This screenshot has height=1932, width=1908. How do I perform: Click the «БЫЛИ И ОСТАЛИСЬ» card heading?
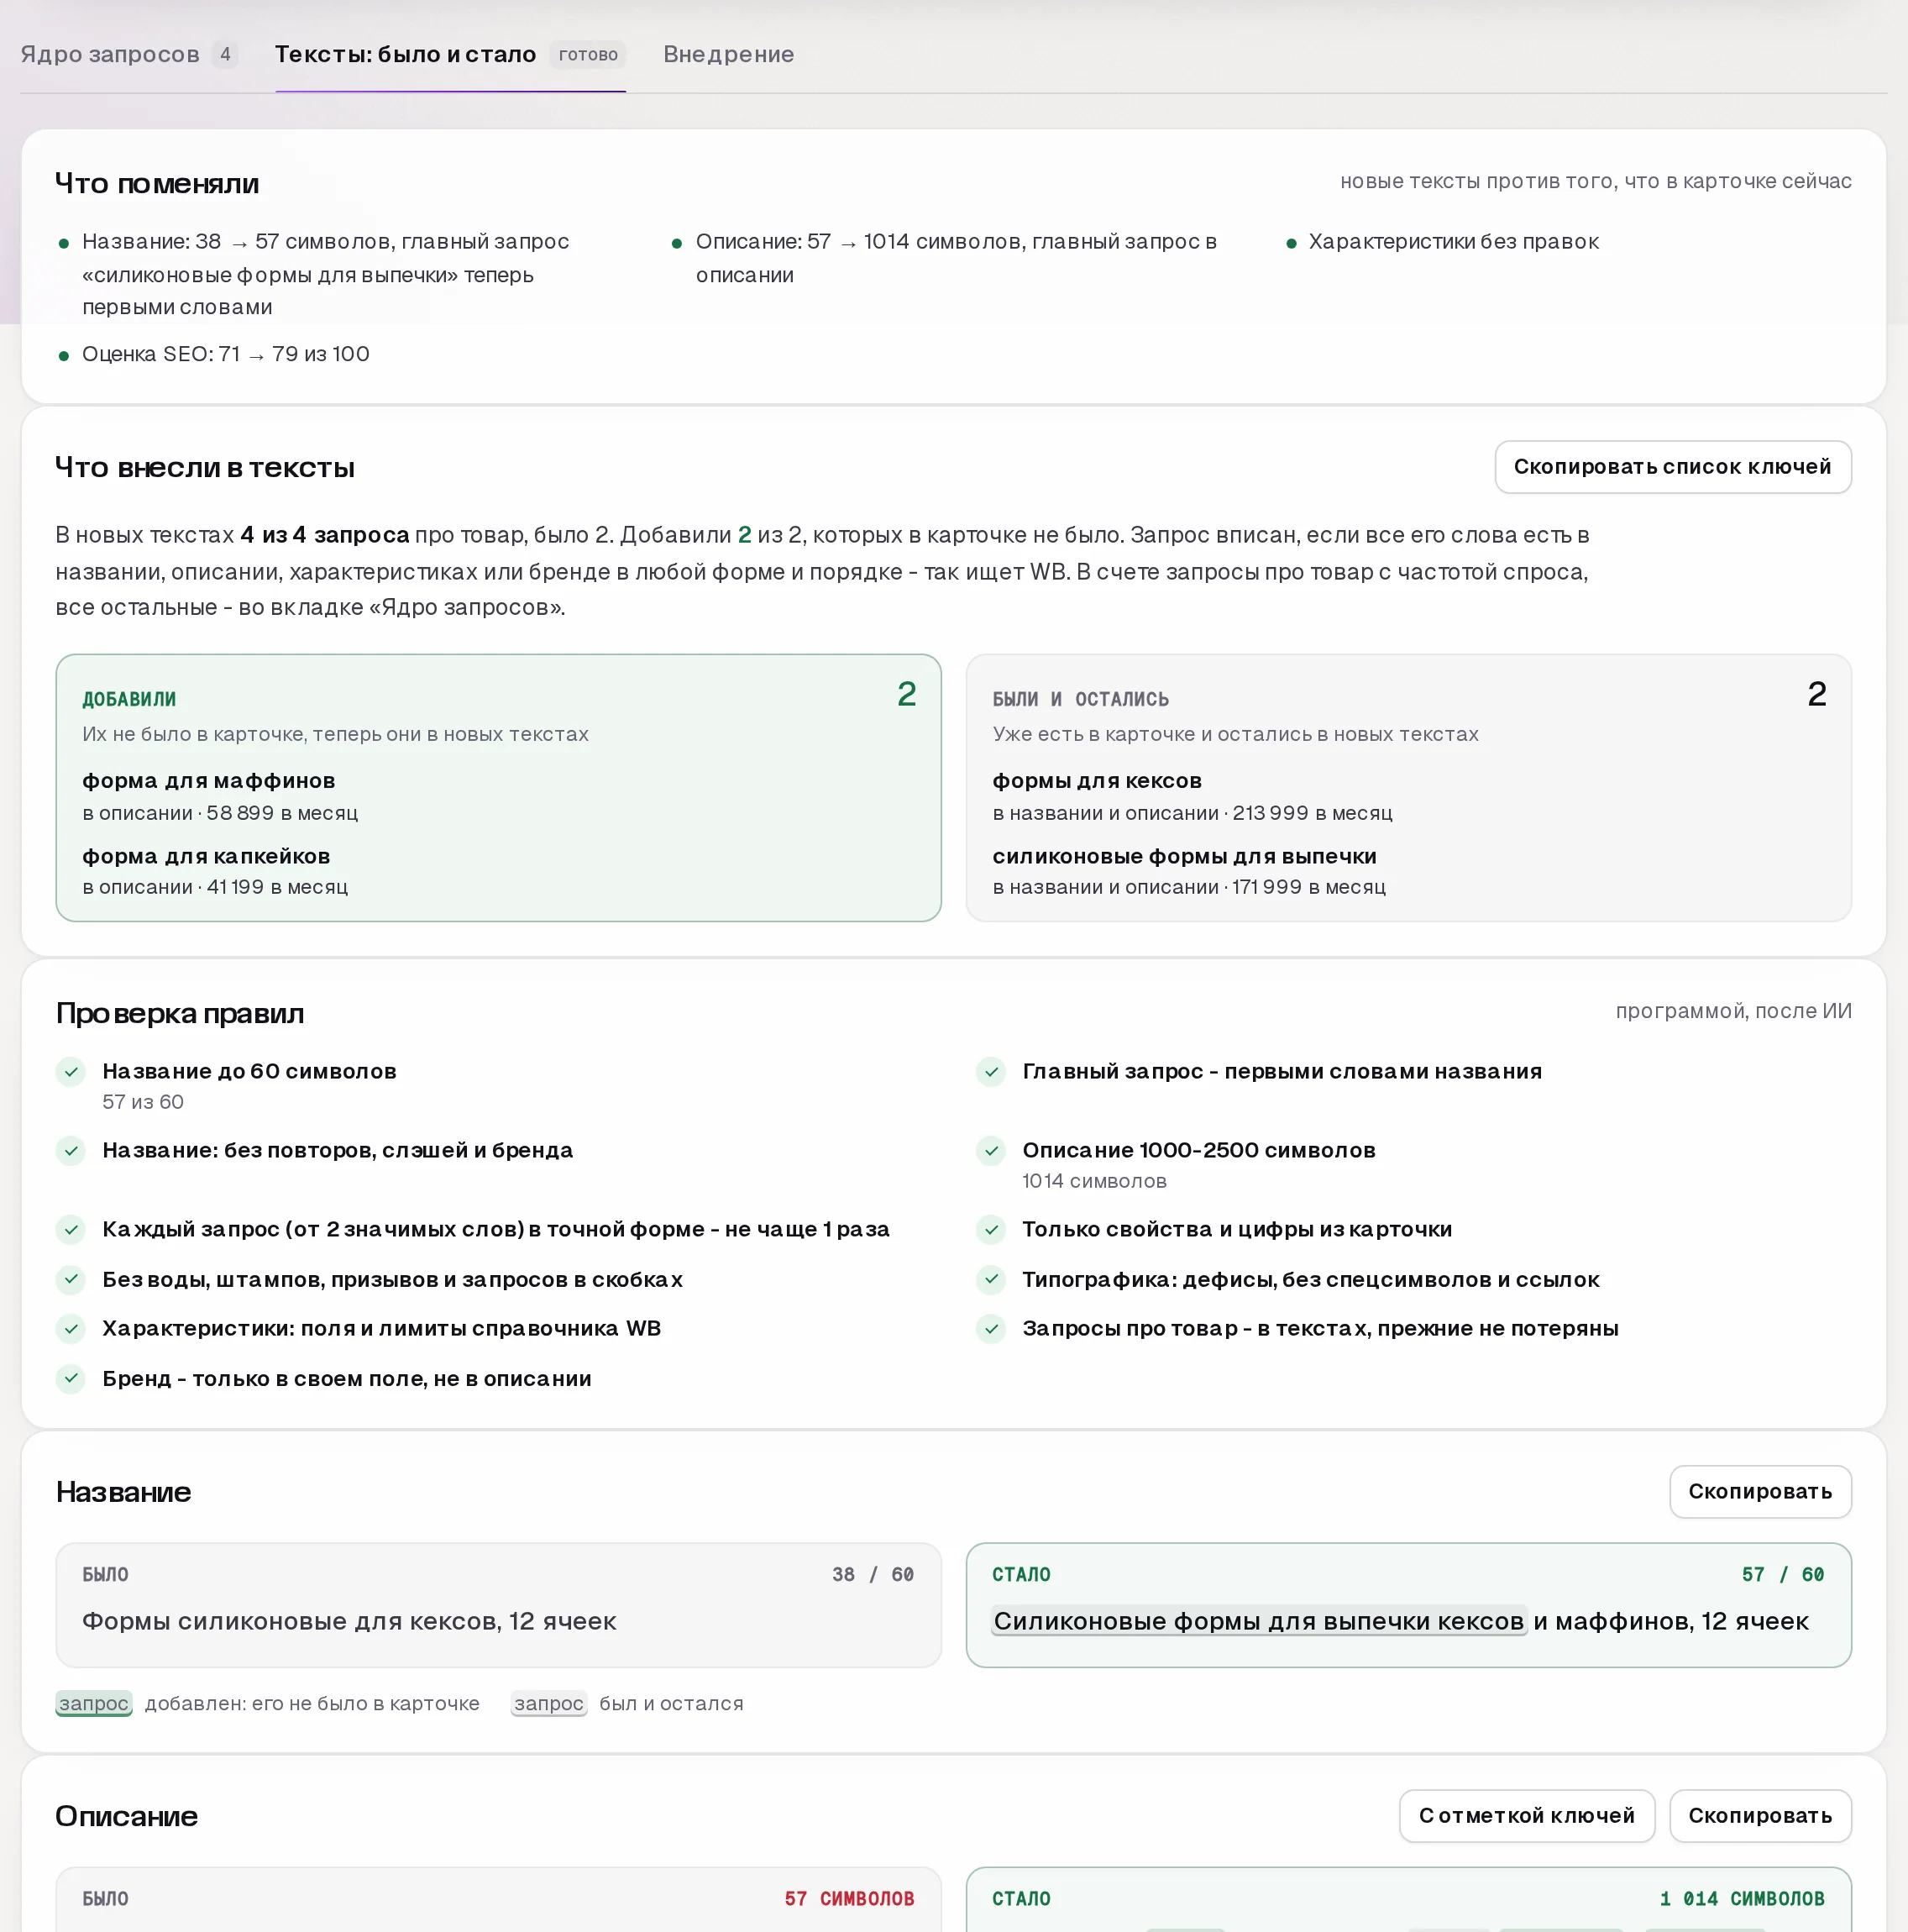[1080, 699]
